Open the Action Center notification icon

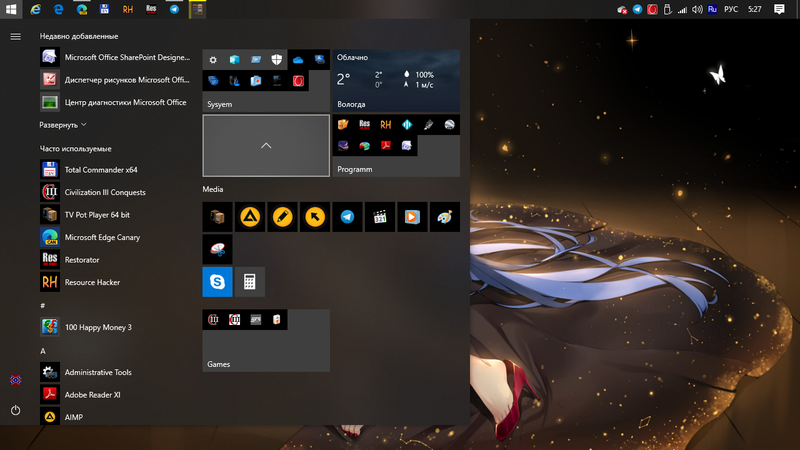779,9
